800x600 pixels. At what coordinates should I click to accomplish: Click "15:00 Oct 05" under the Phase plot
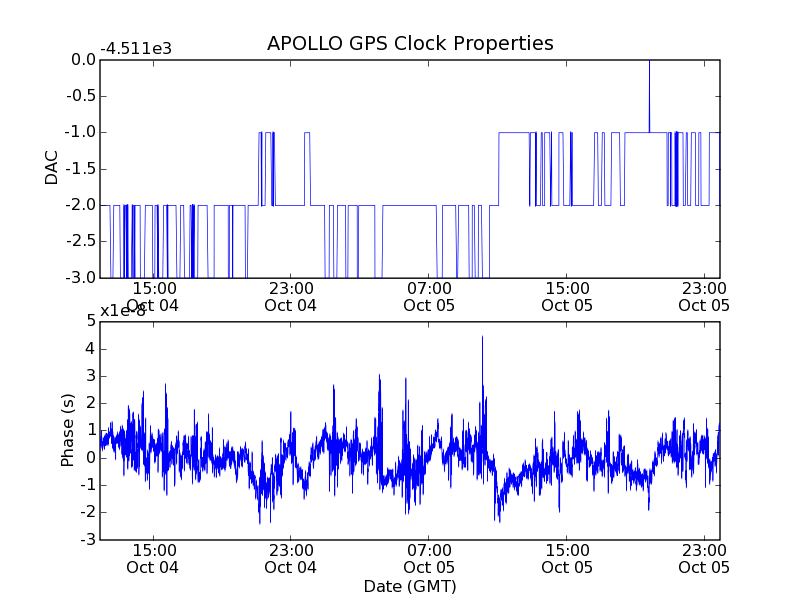567,559
